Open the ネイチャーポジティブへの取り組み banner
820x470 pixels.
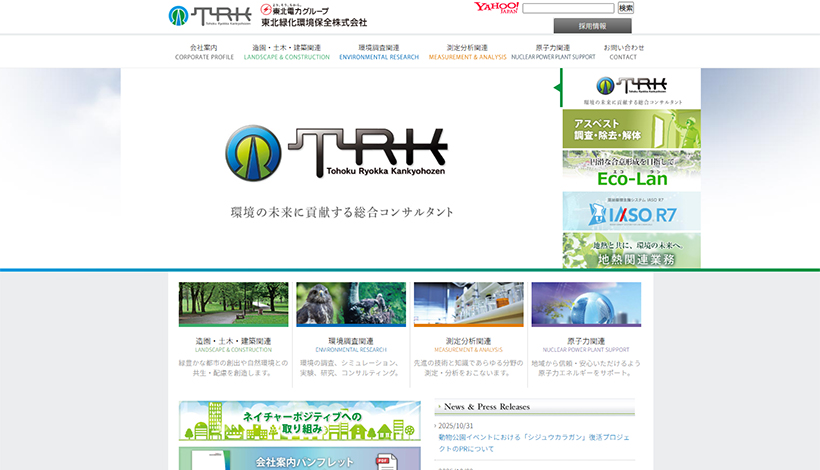300,421
